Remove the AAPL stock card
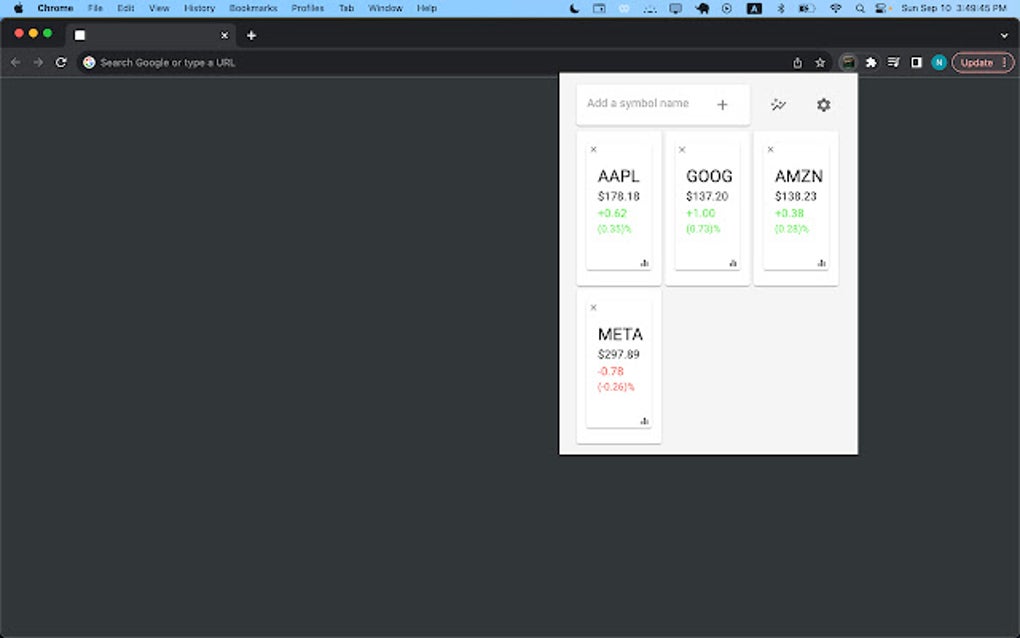The width and height of the screenshot is (1020, 638). pos(593,150)
